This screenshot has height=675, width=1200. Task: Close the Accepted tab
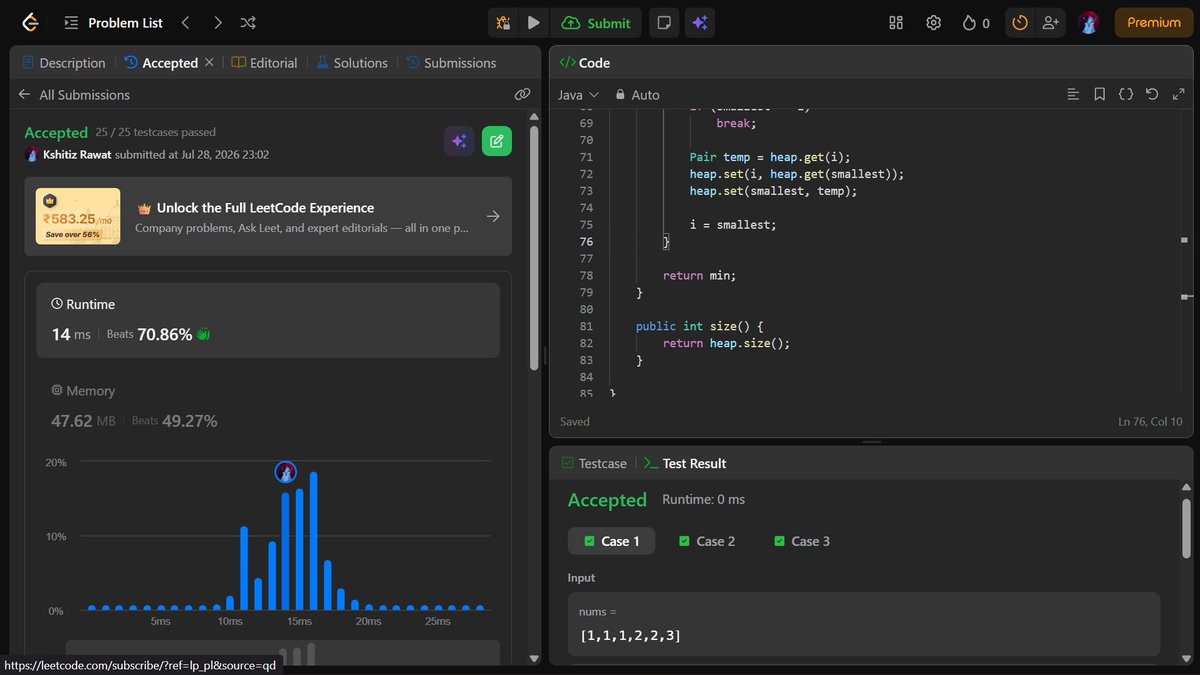(209, 62)
